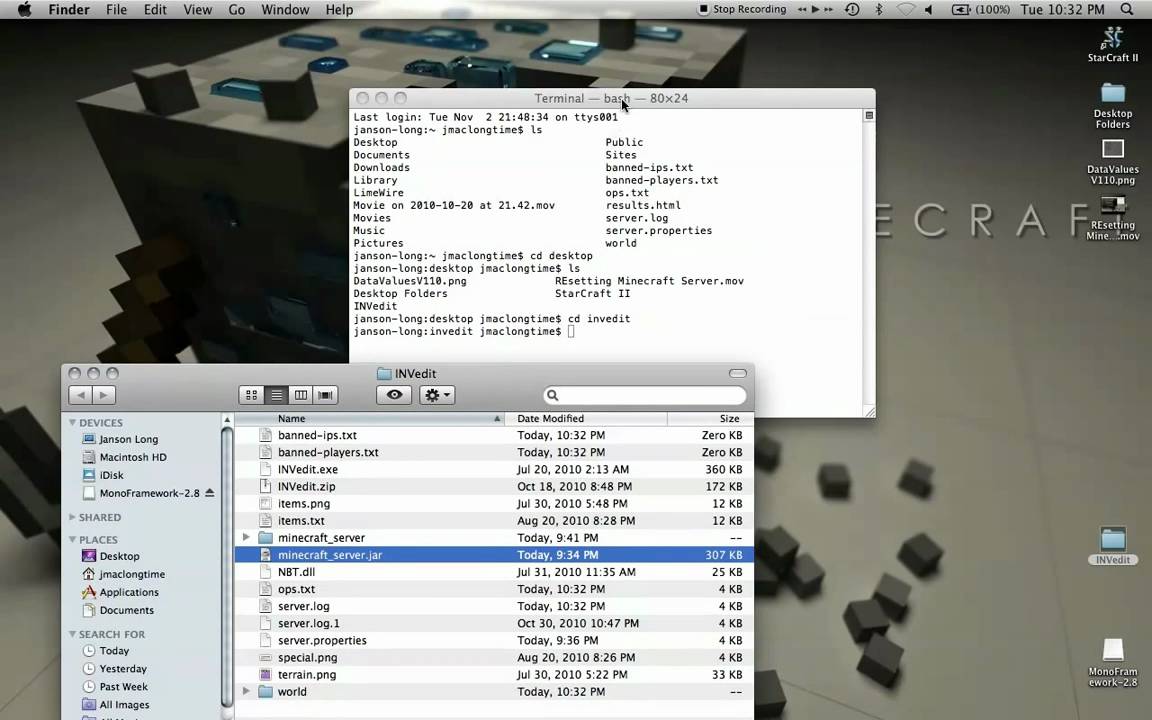The height and width of the screenshot is (720, 1152).
Task: Select special.png file
Action: pos(494,658)
